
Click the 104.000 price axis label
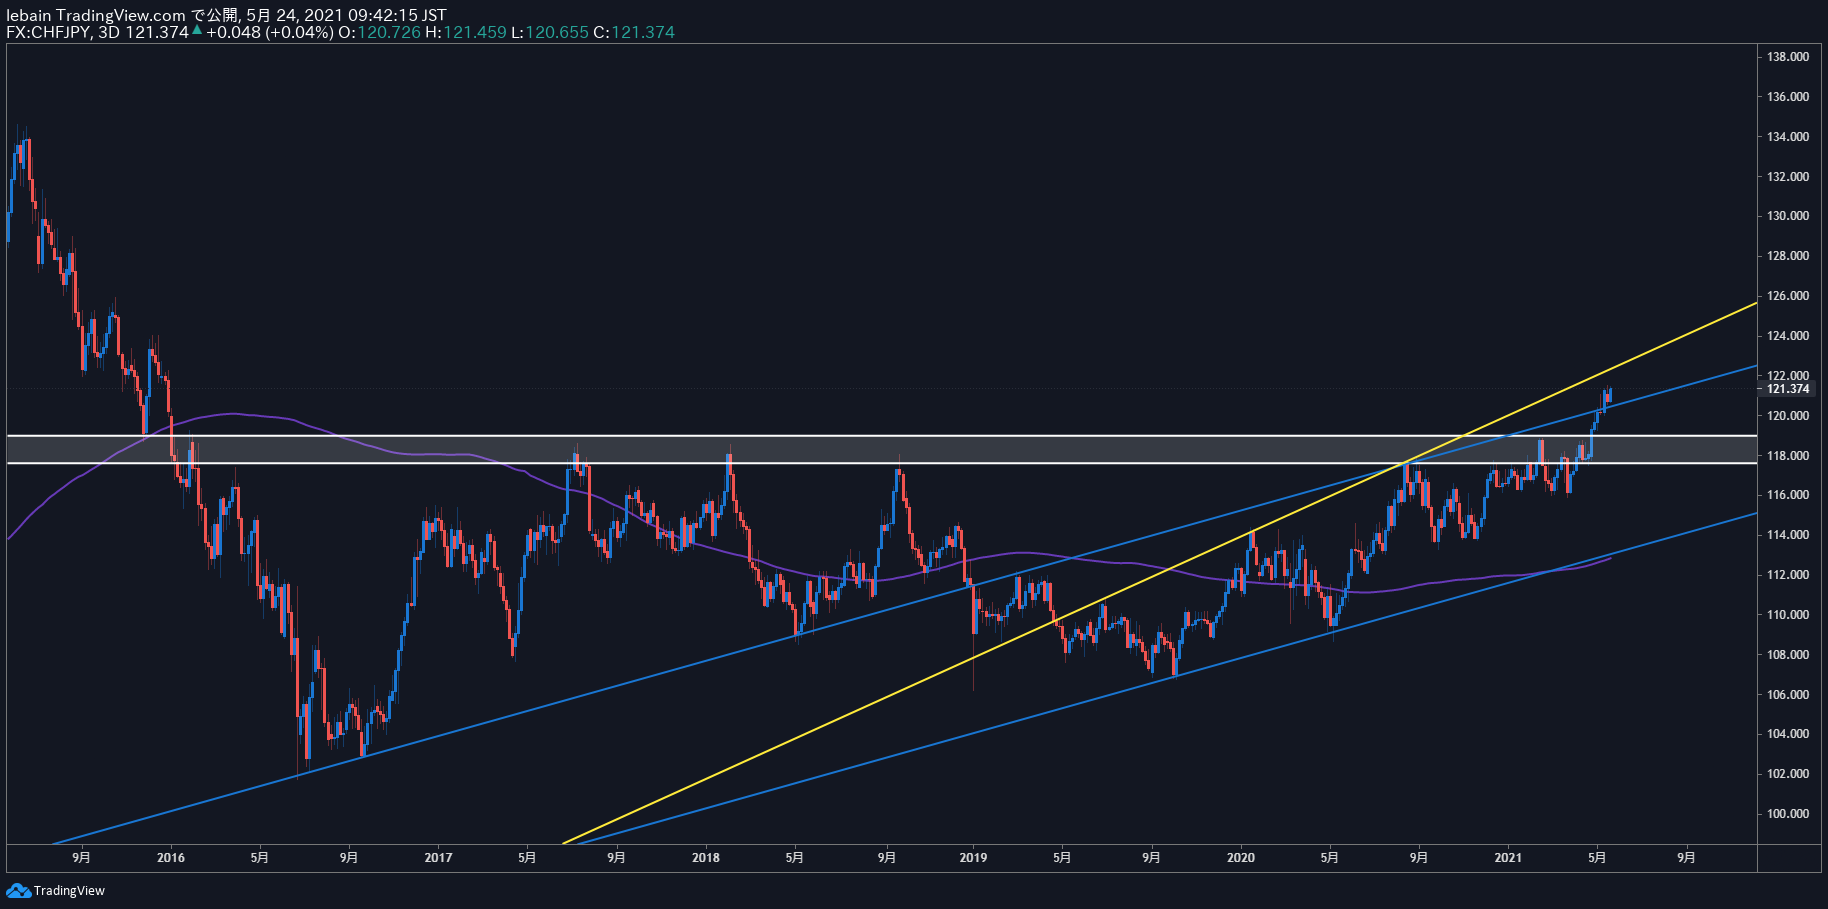(x=1788, y=734)
